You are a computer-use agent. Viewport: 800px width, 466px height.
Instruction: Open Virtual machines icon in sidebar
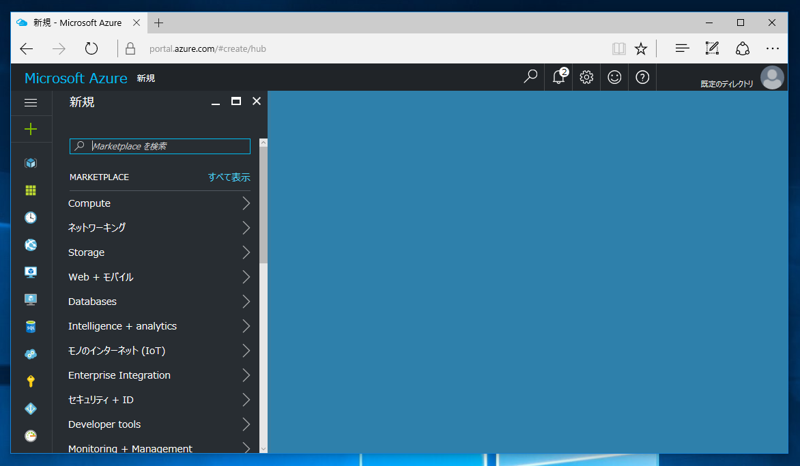(31, 300)
